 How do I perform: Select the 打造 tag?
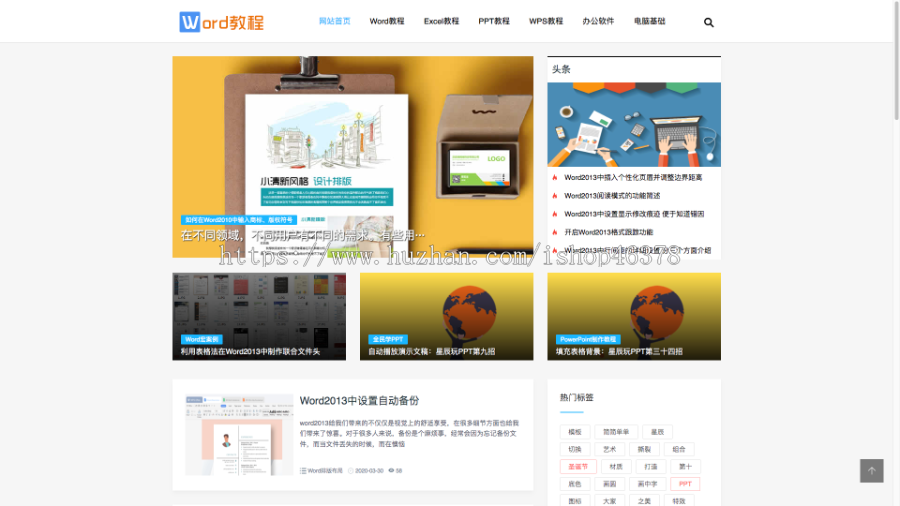click(650, 466)
